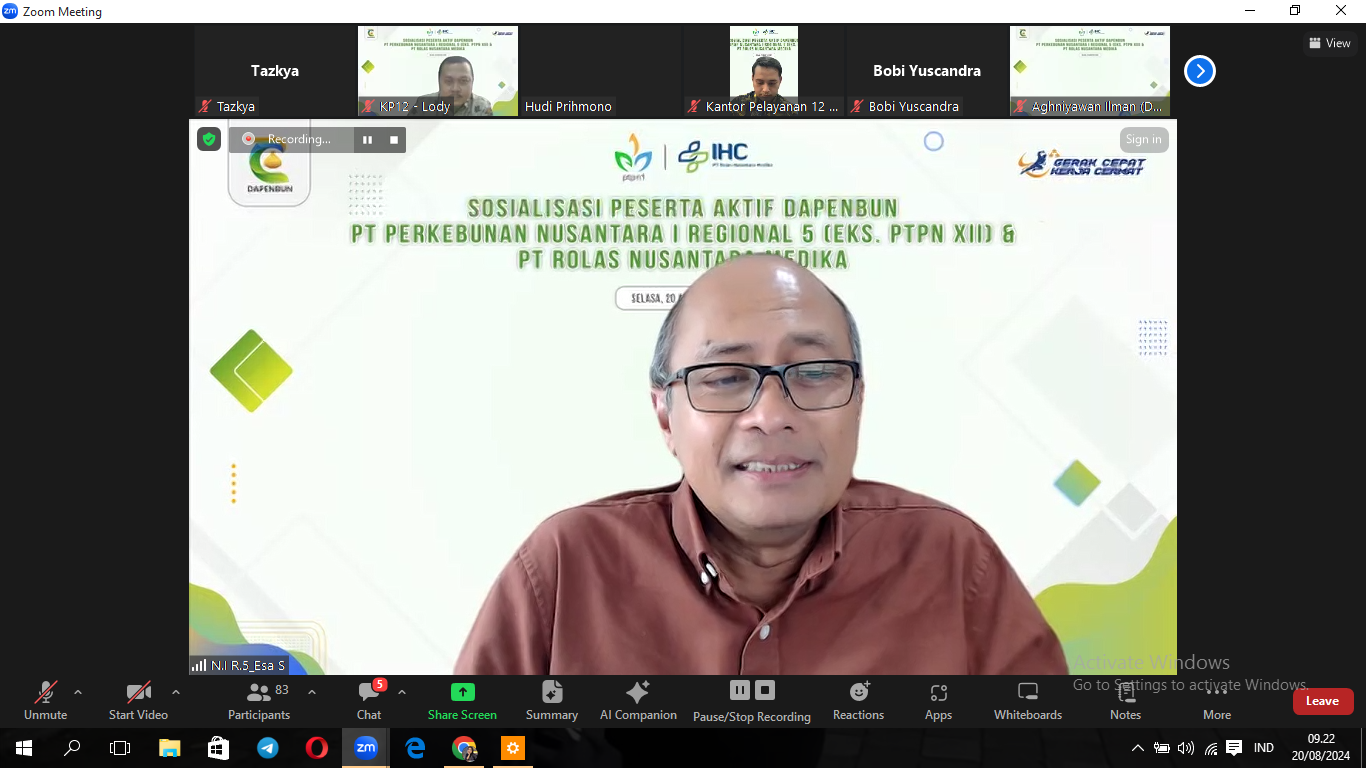The height and width of the screenshot is (768, 1366).
Task: Open Whiteboards
Action: click(1027, 701)
